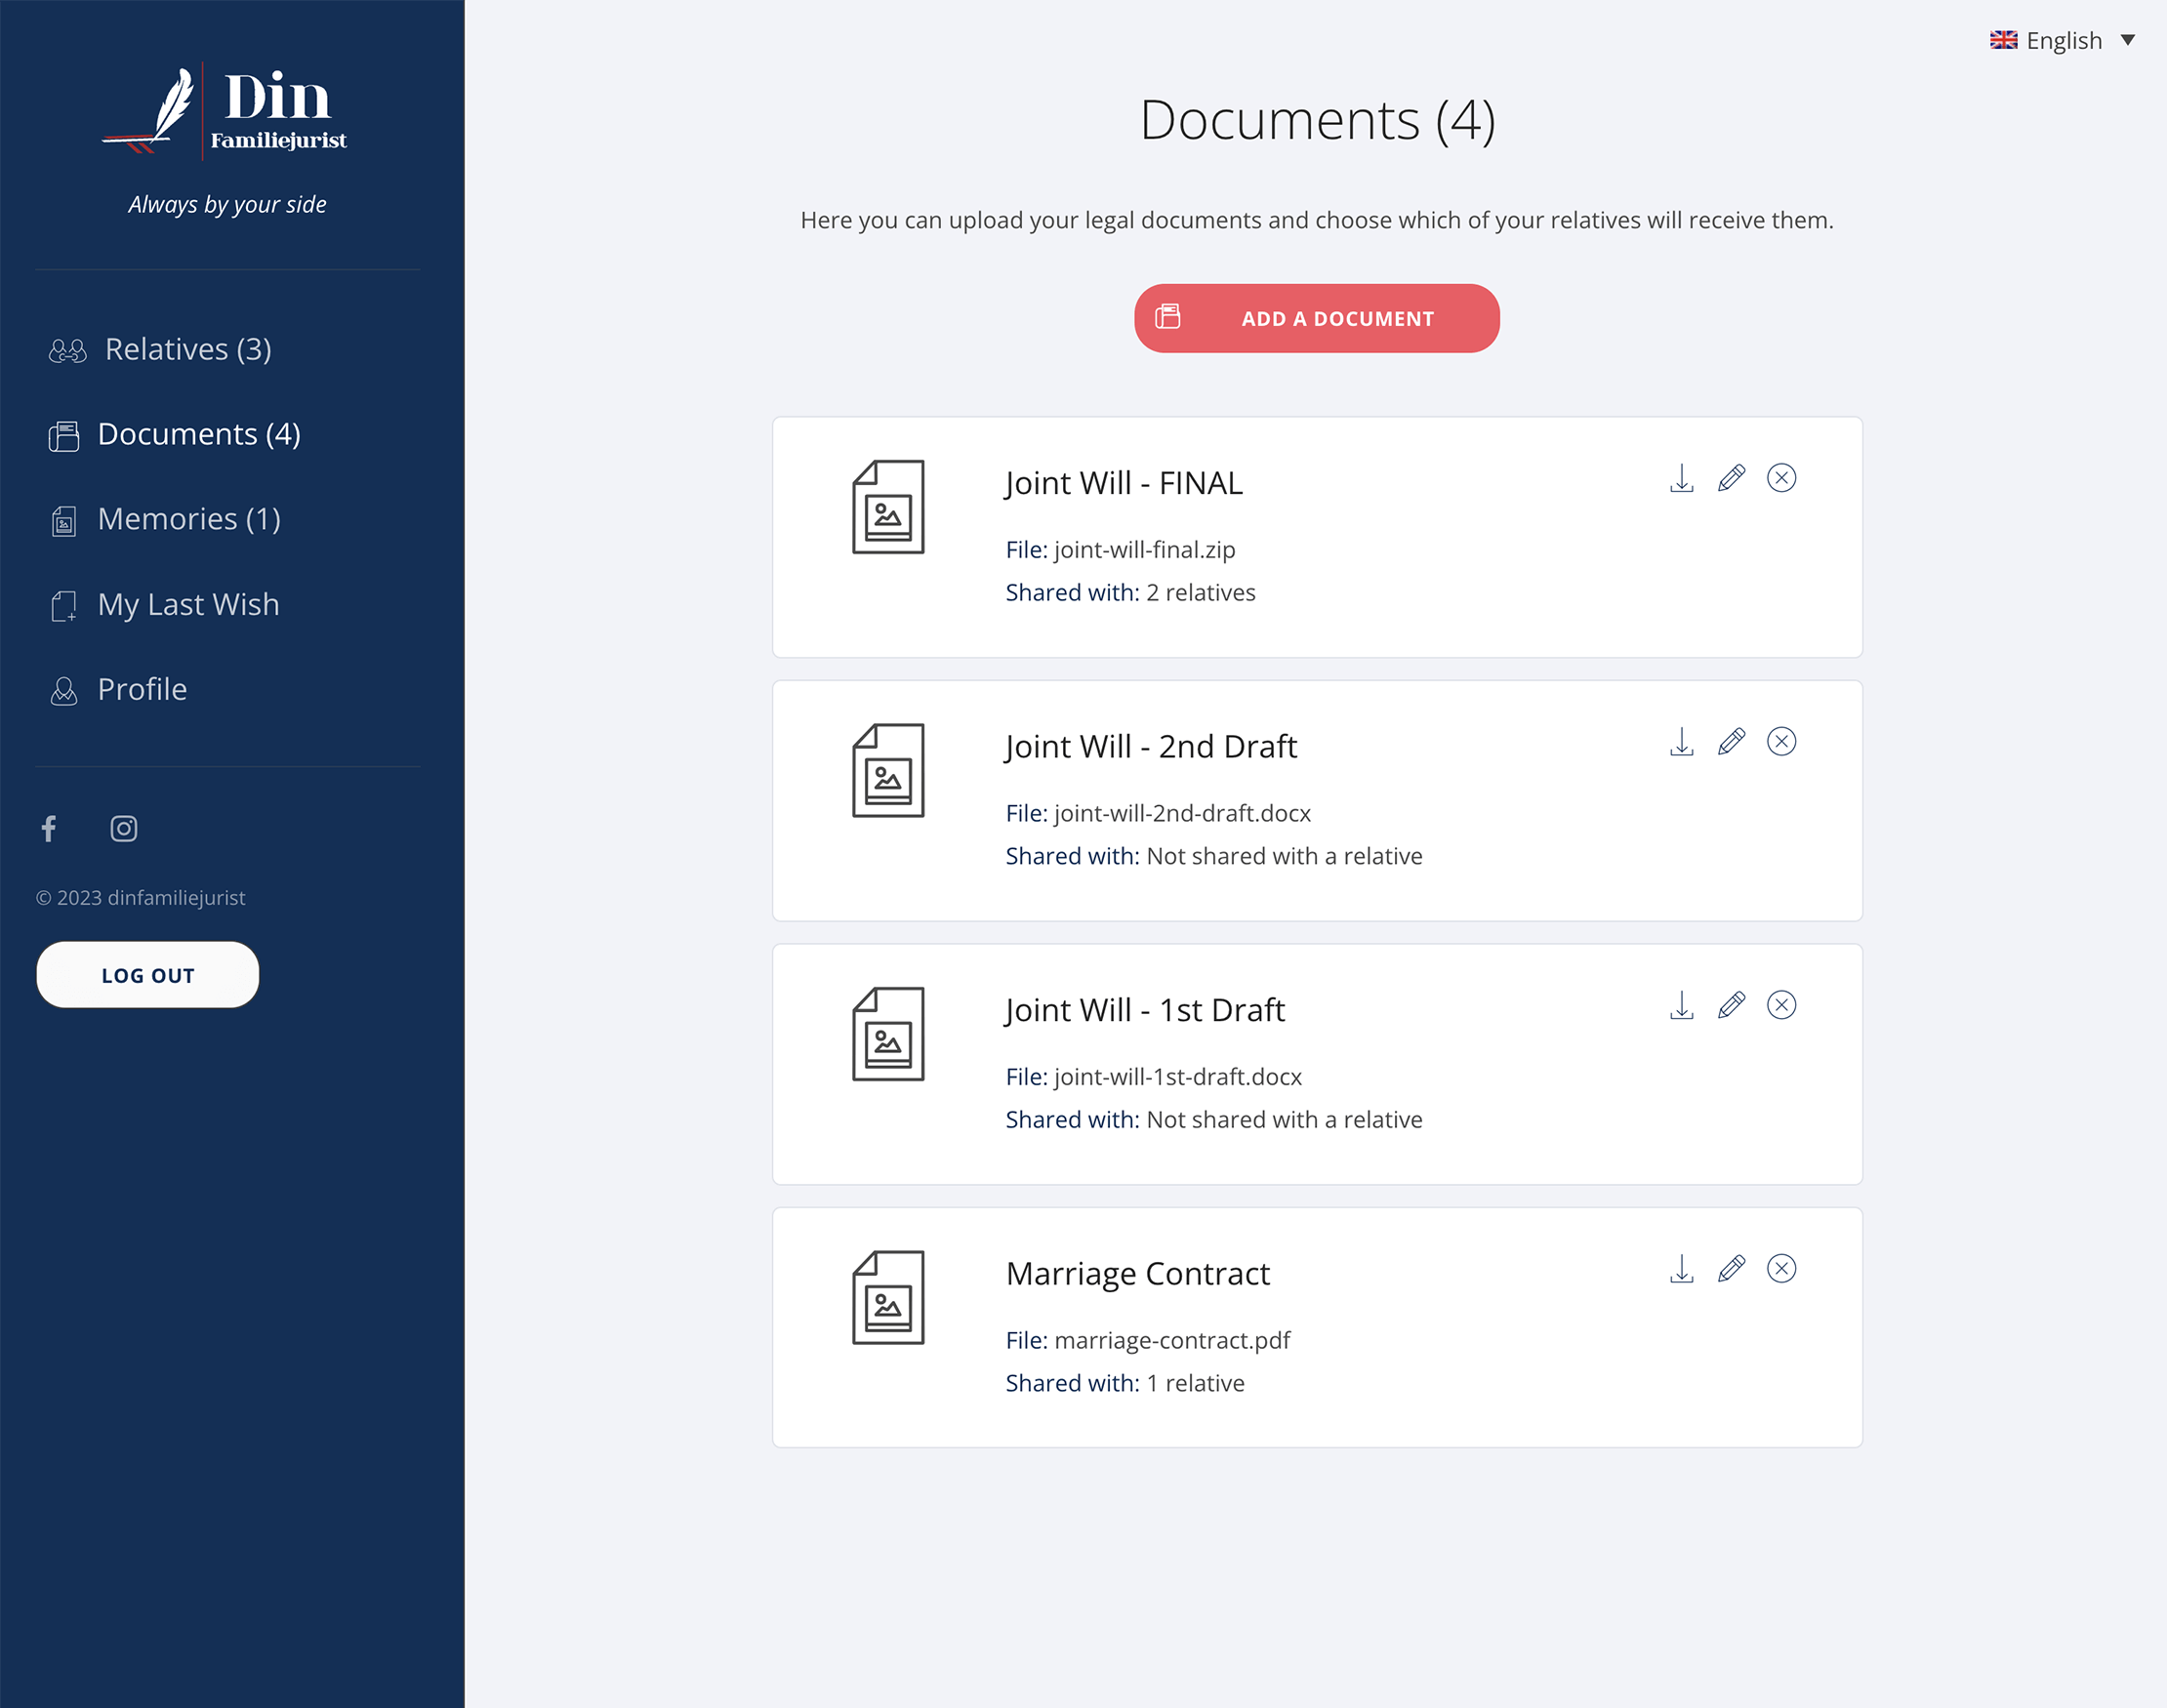Open My Last Wish section
The image size is (2167, 1708).
tap(188, 604)
